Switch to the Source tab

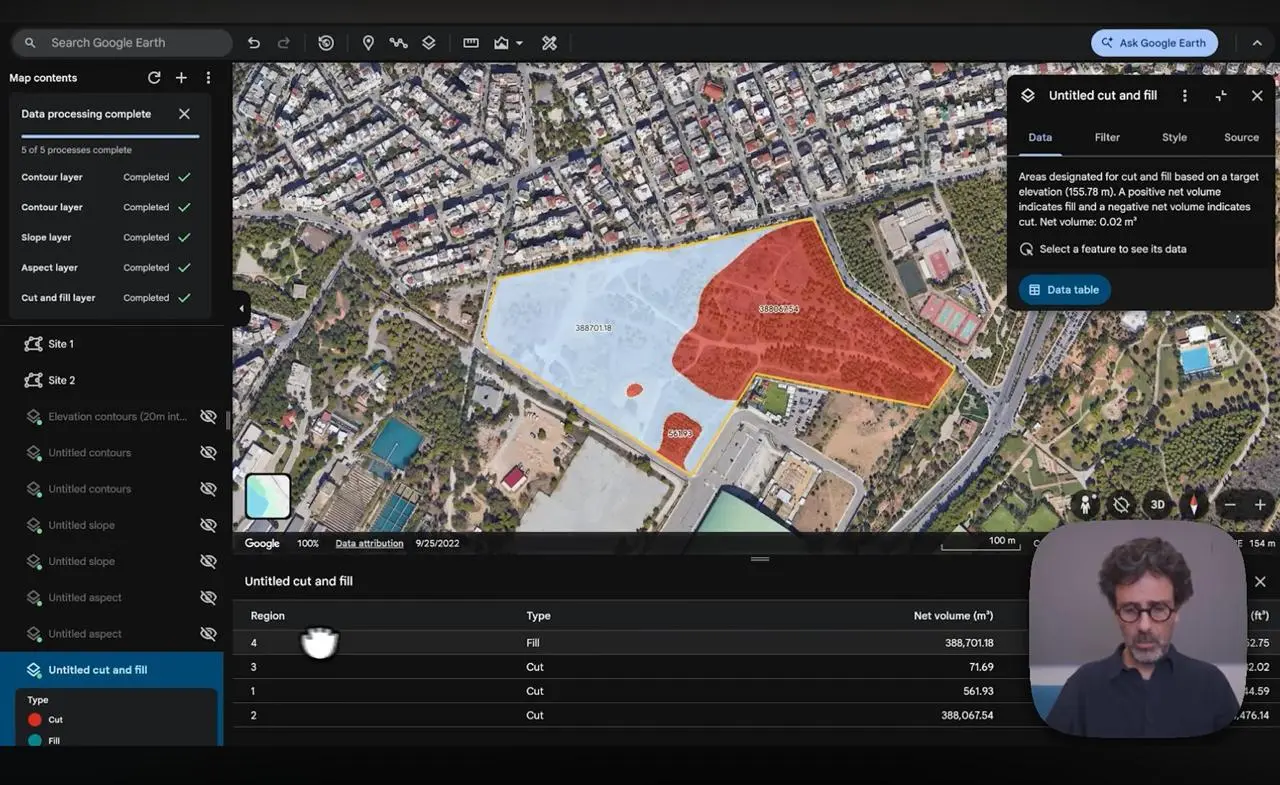(1241, 138)
